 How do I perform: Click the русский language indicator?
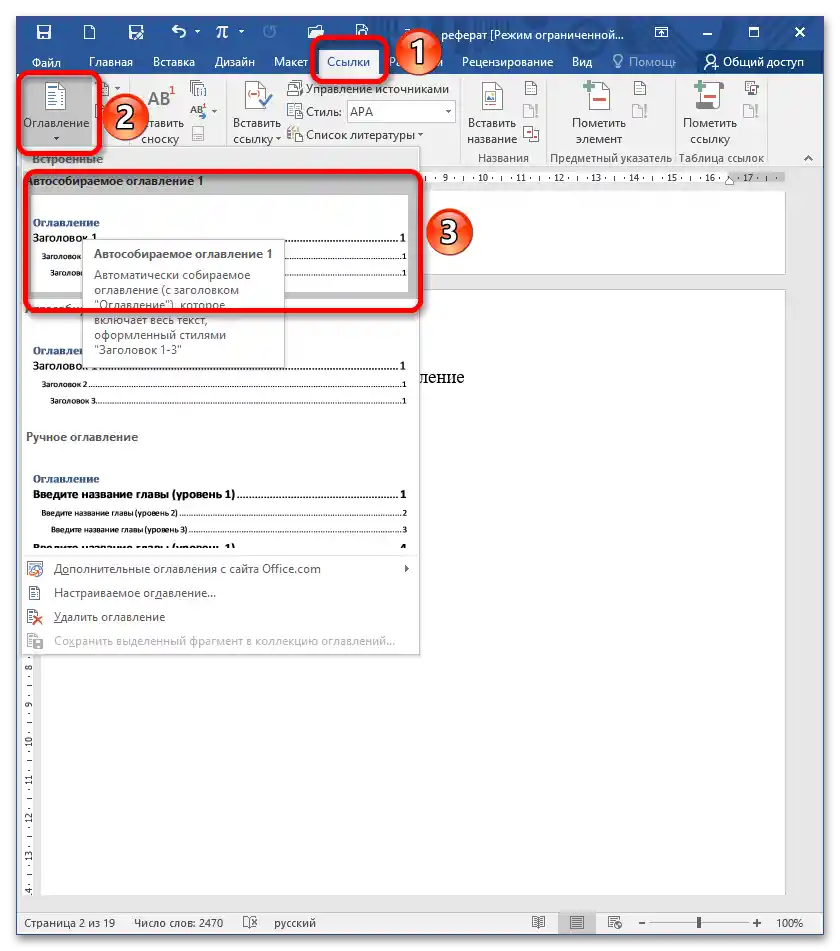point(295,923)
